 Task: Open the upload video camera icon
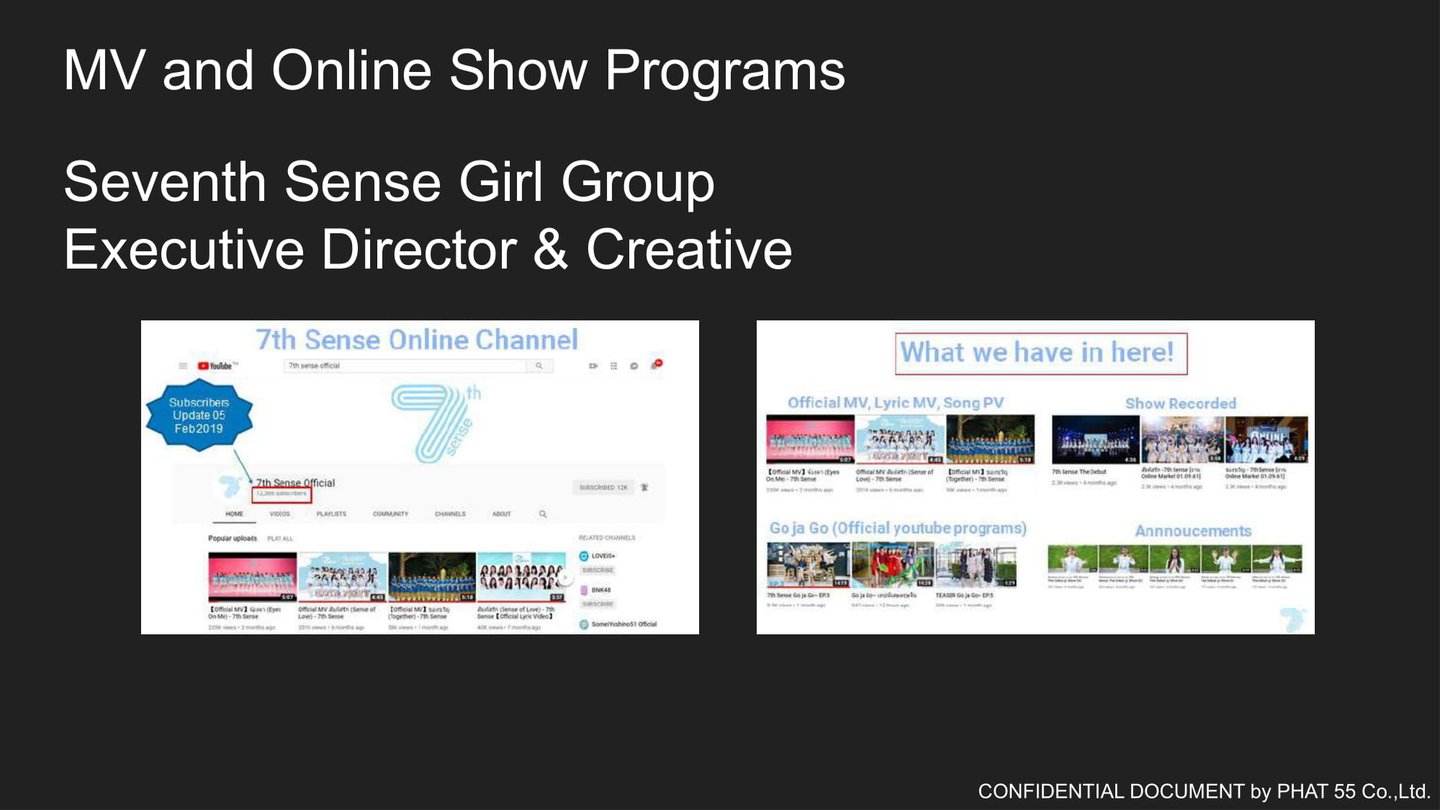593,366
